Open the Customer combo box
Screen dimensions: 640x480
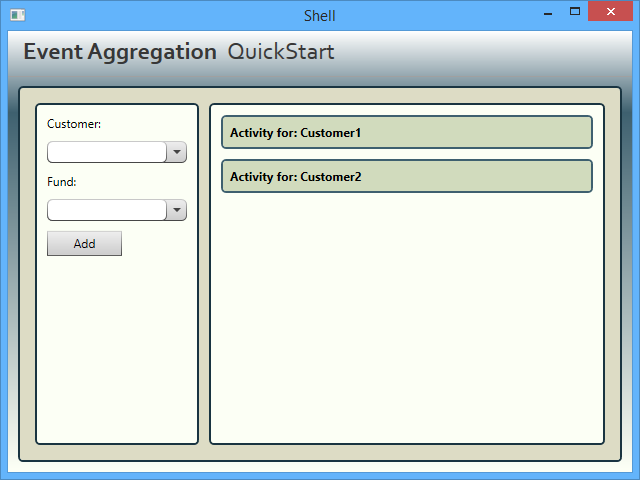117,152
